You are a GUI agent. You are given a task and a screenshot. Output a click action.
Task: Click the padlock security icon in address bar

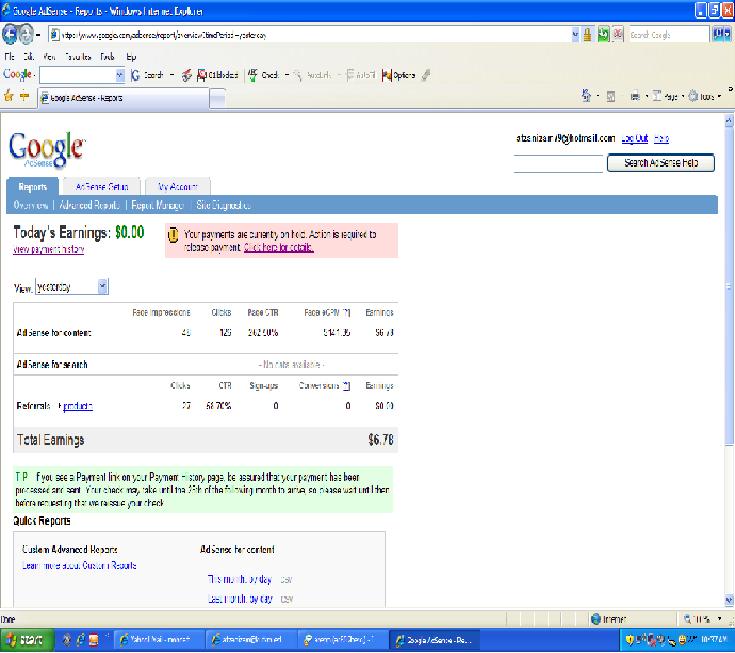coord(587,34)
